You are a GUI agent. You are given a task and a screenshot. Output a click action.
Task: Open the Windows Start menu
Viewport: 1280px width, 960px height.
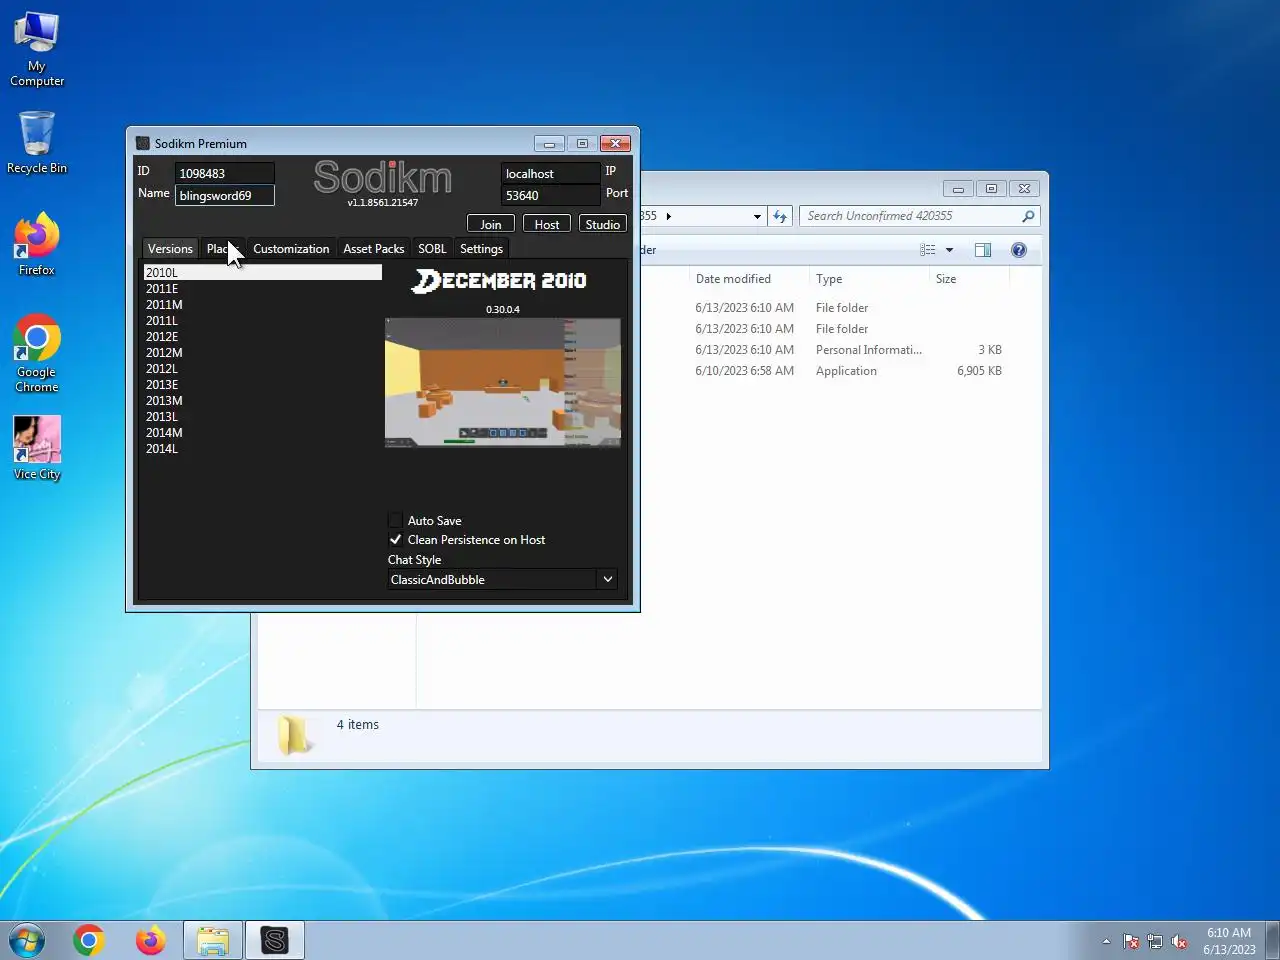tap(27, 940)
